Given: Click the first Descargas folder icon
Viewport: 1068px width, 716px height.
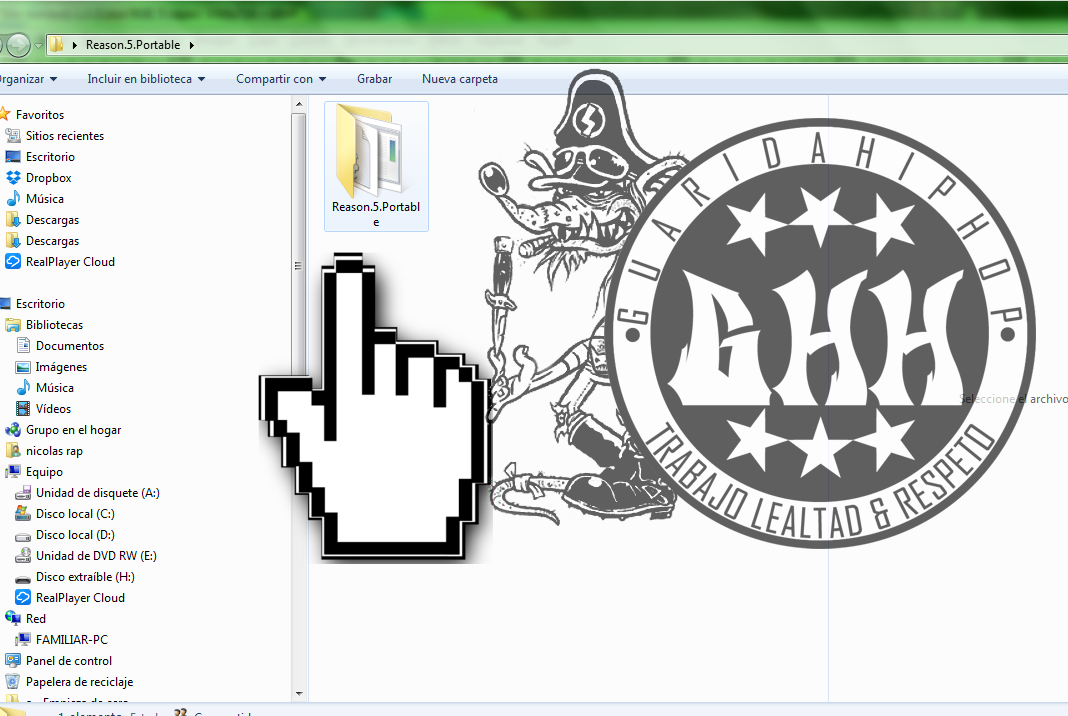Looking at the screenshot, I should 12,220.
